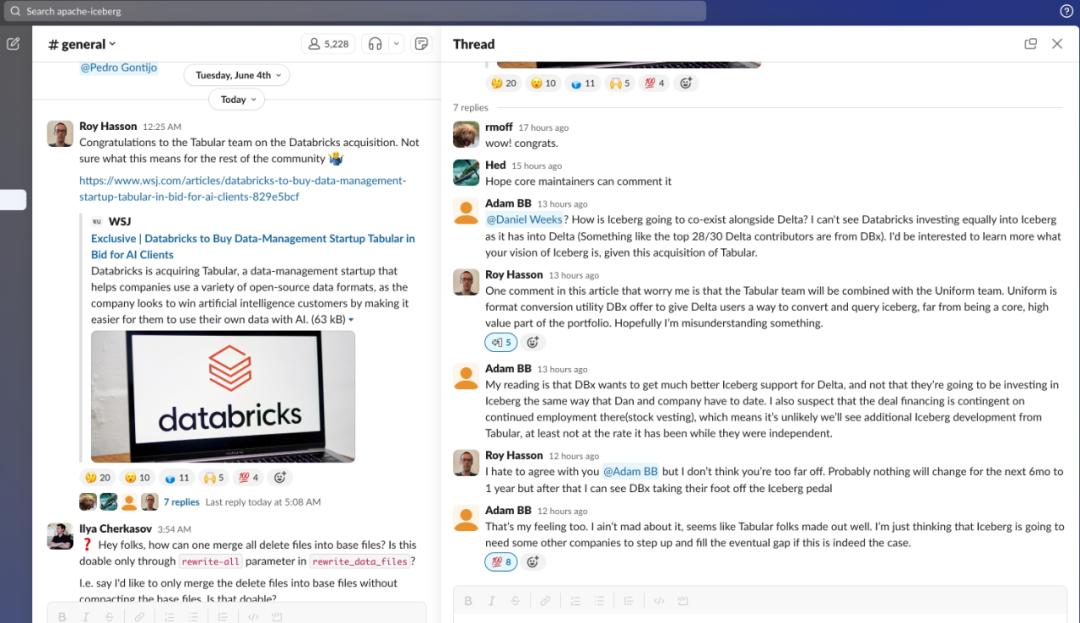Click code block icon in thread composer
The image size is (1080, 623).
683,601
